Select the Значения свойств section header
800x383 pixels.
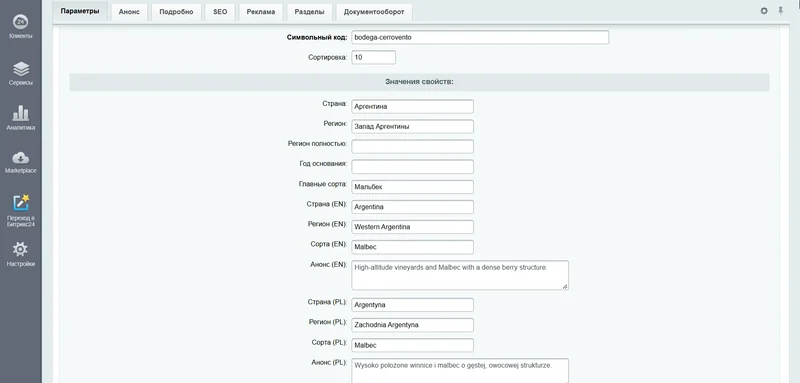[419, 82]
